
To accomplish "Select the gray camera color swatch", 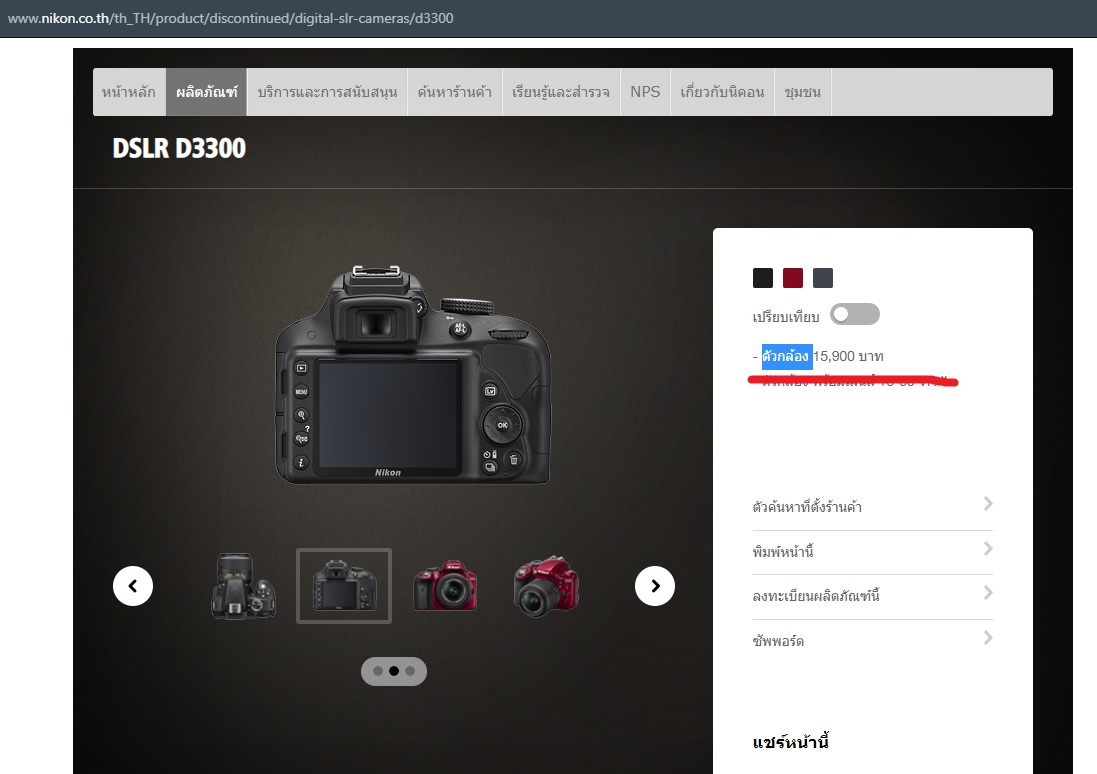I will pyautogui.click(x=823, y=277).
